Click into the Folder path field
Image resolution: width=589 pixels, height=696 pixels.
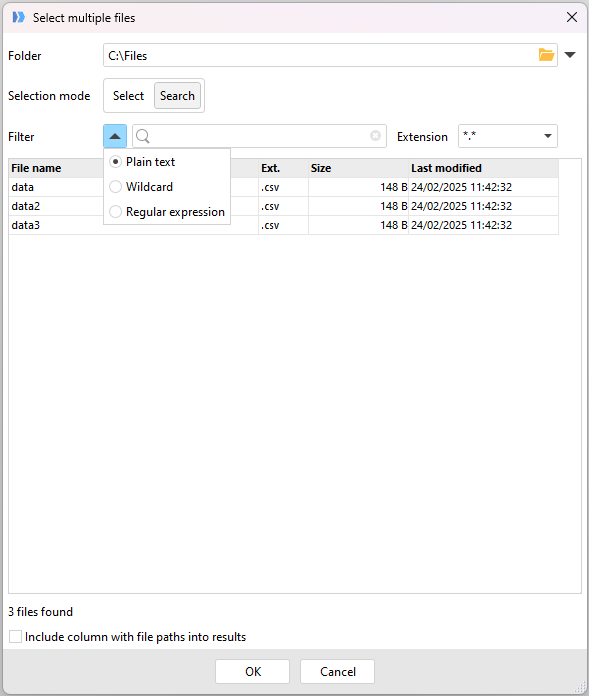(320, 55)
